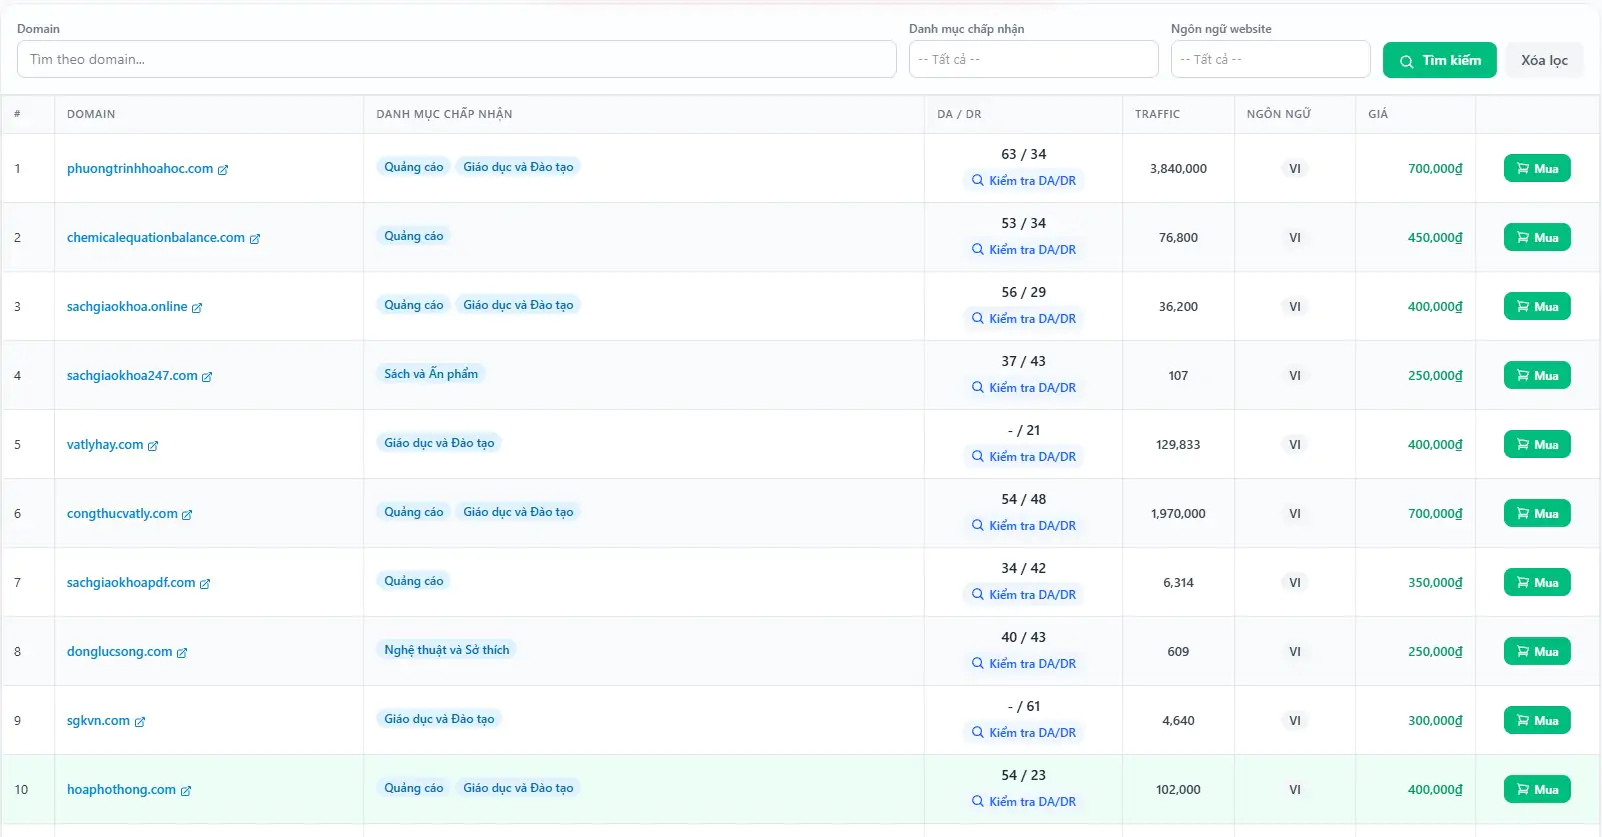Click traffic value 1,970,000
The height and width of the screenshot is (837, 1602).
pyautogui.click(x=1178, y=514)
